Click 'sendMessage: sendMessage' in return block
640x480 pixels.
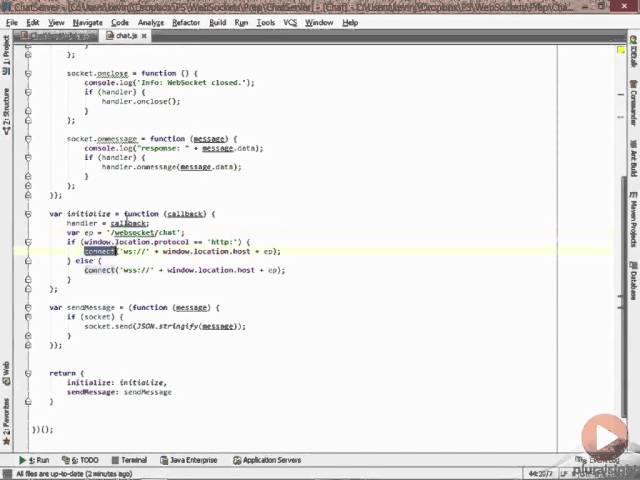pos(119,392)
